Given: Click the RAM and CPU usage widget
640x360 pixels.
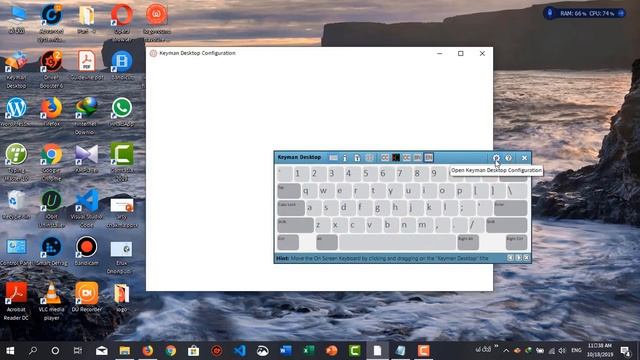Looking at the screenshot, I should click(584, 13).
